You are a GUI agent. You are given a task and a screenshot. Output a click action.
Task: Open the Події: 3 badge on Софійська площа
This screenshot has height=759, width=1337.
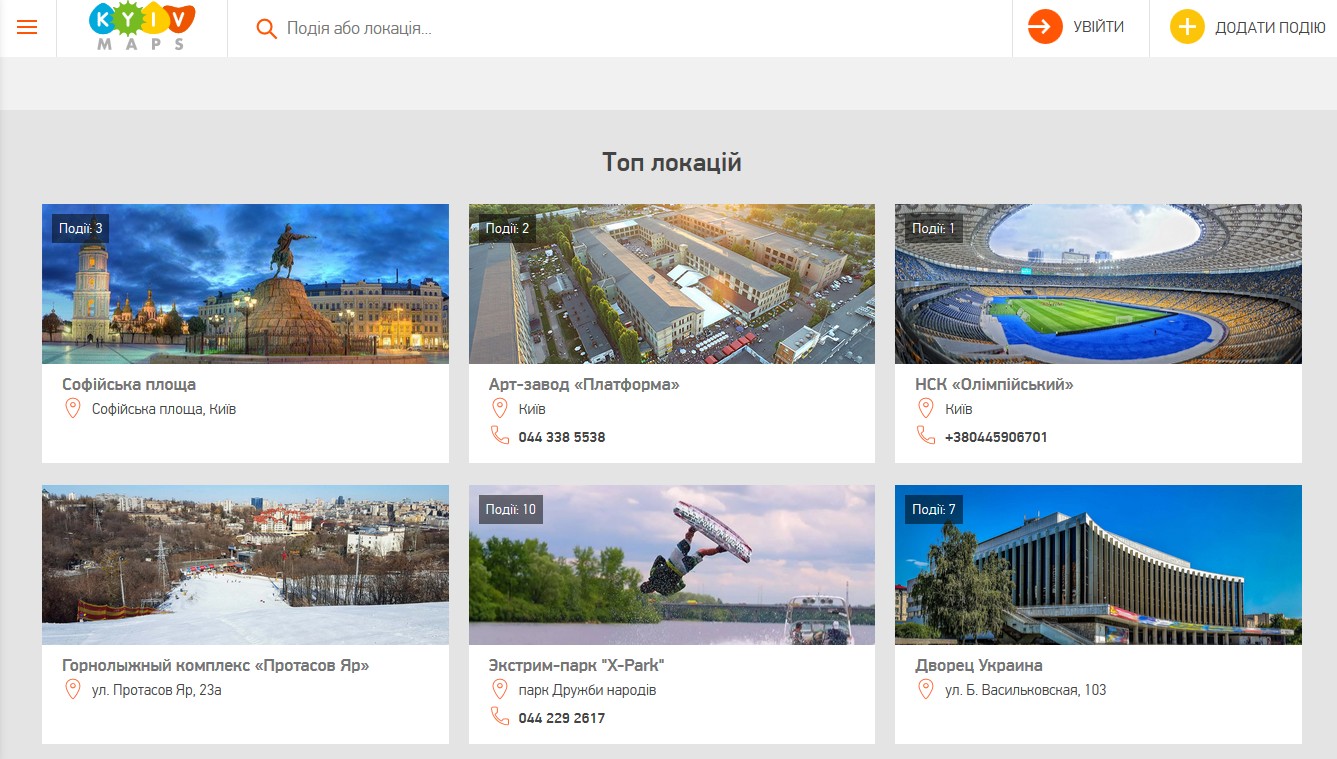point(81,227)
